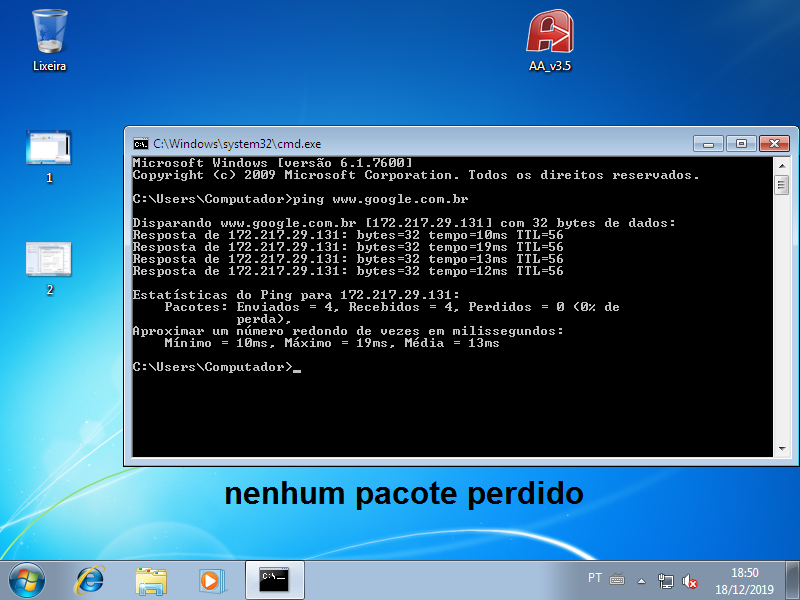The image size is (800, 600).
Task: Click 'Aproximar um número redondo' line
Action: point(348,331)
